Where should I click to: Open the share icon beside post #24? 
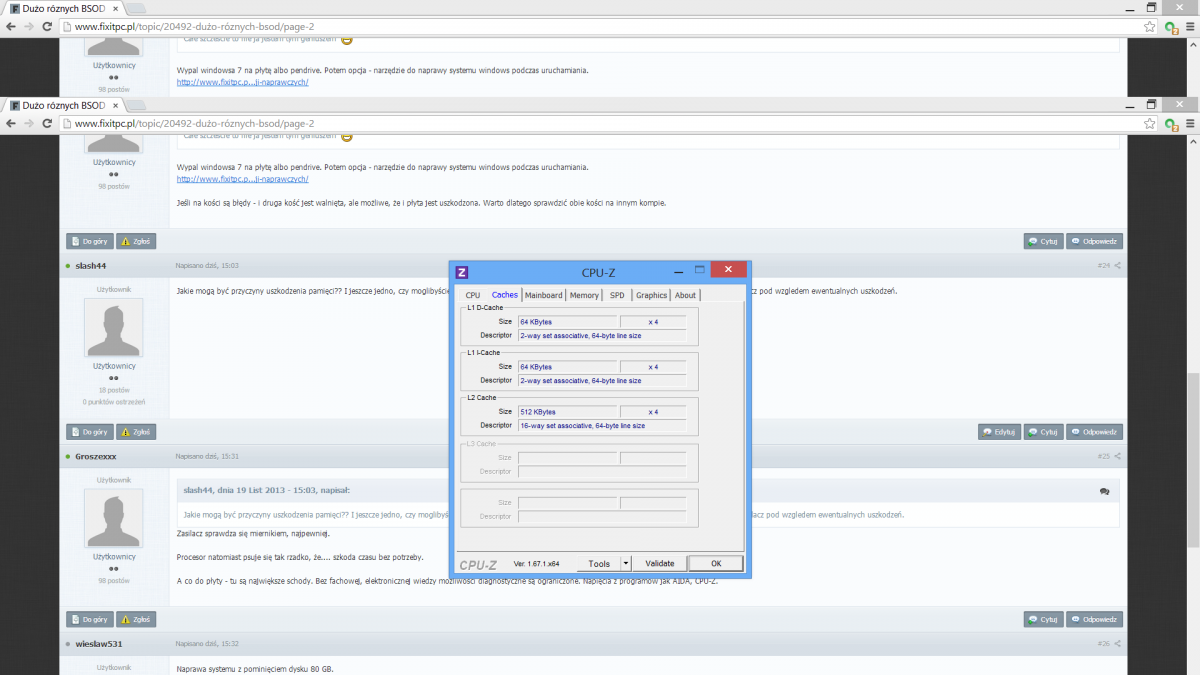(1118, 266)
